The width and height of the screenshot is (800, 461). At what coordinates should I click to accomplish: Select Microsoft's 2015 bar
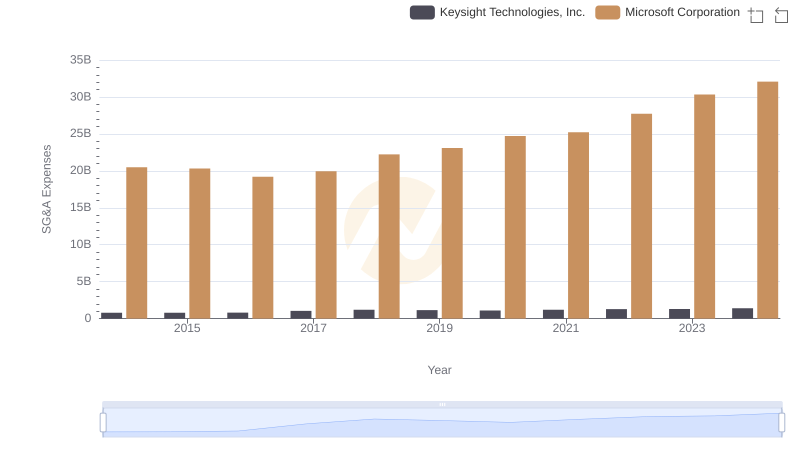pos(199,243)
